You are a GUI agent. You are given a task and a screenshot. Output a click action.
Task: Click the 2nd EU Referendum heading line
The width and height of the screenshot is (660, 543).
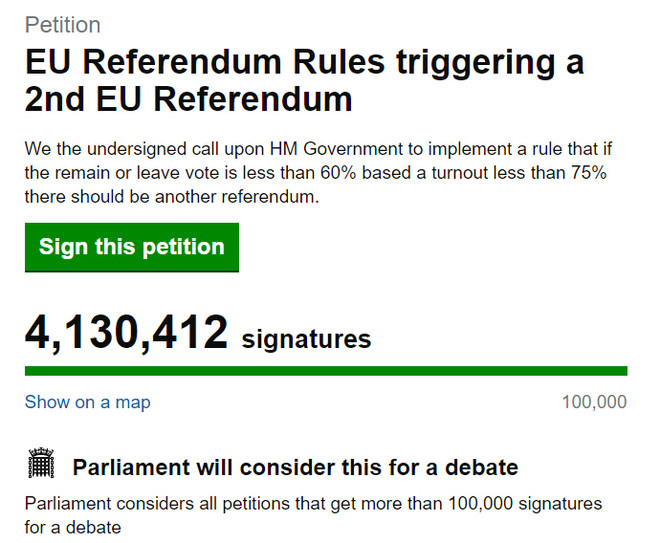[x=188, y=99]
